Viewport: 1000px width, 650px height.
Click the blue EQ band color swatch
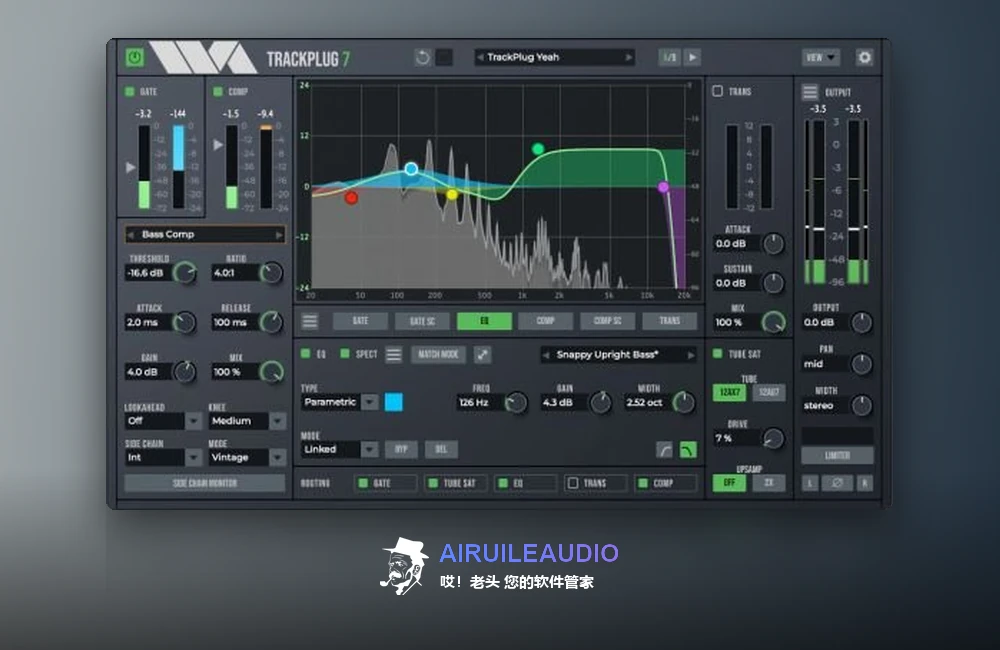pos(393,403)
